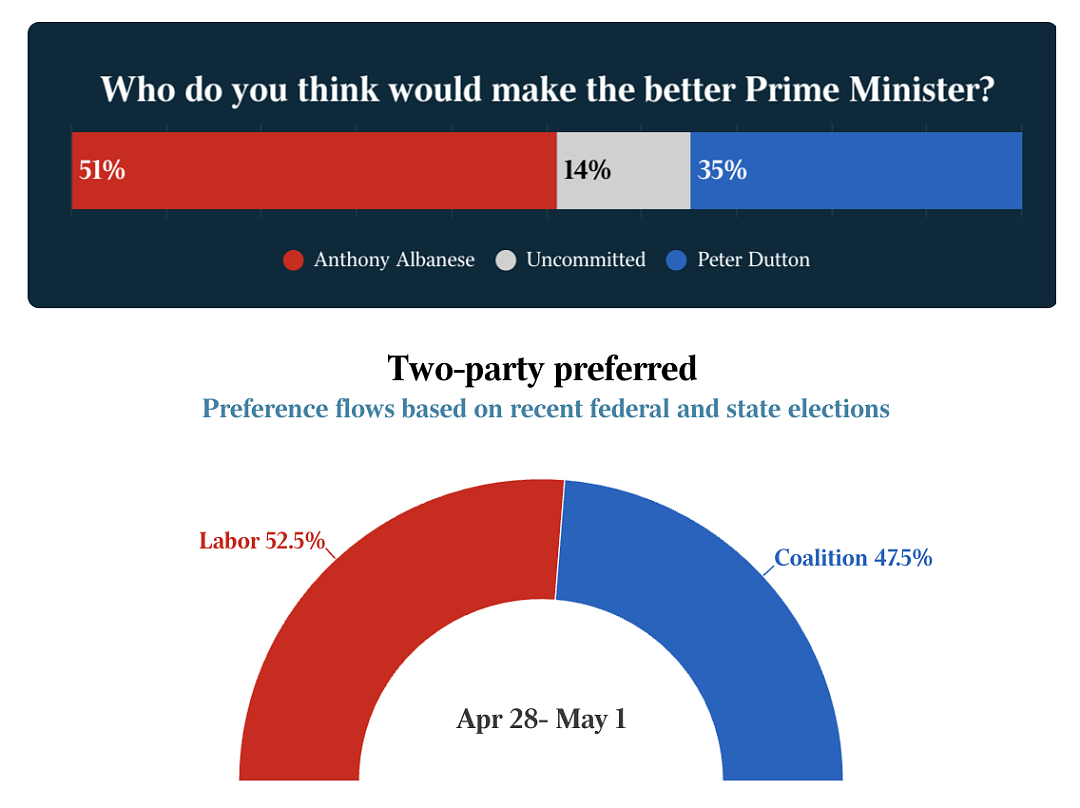Viewport: 1080px width, 808px height.
Task: Click the grey 14% bar segment
Action: click(623, 170)
